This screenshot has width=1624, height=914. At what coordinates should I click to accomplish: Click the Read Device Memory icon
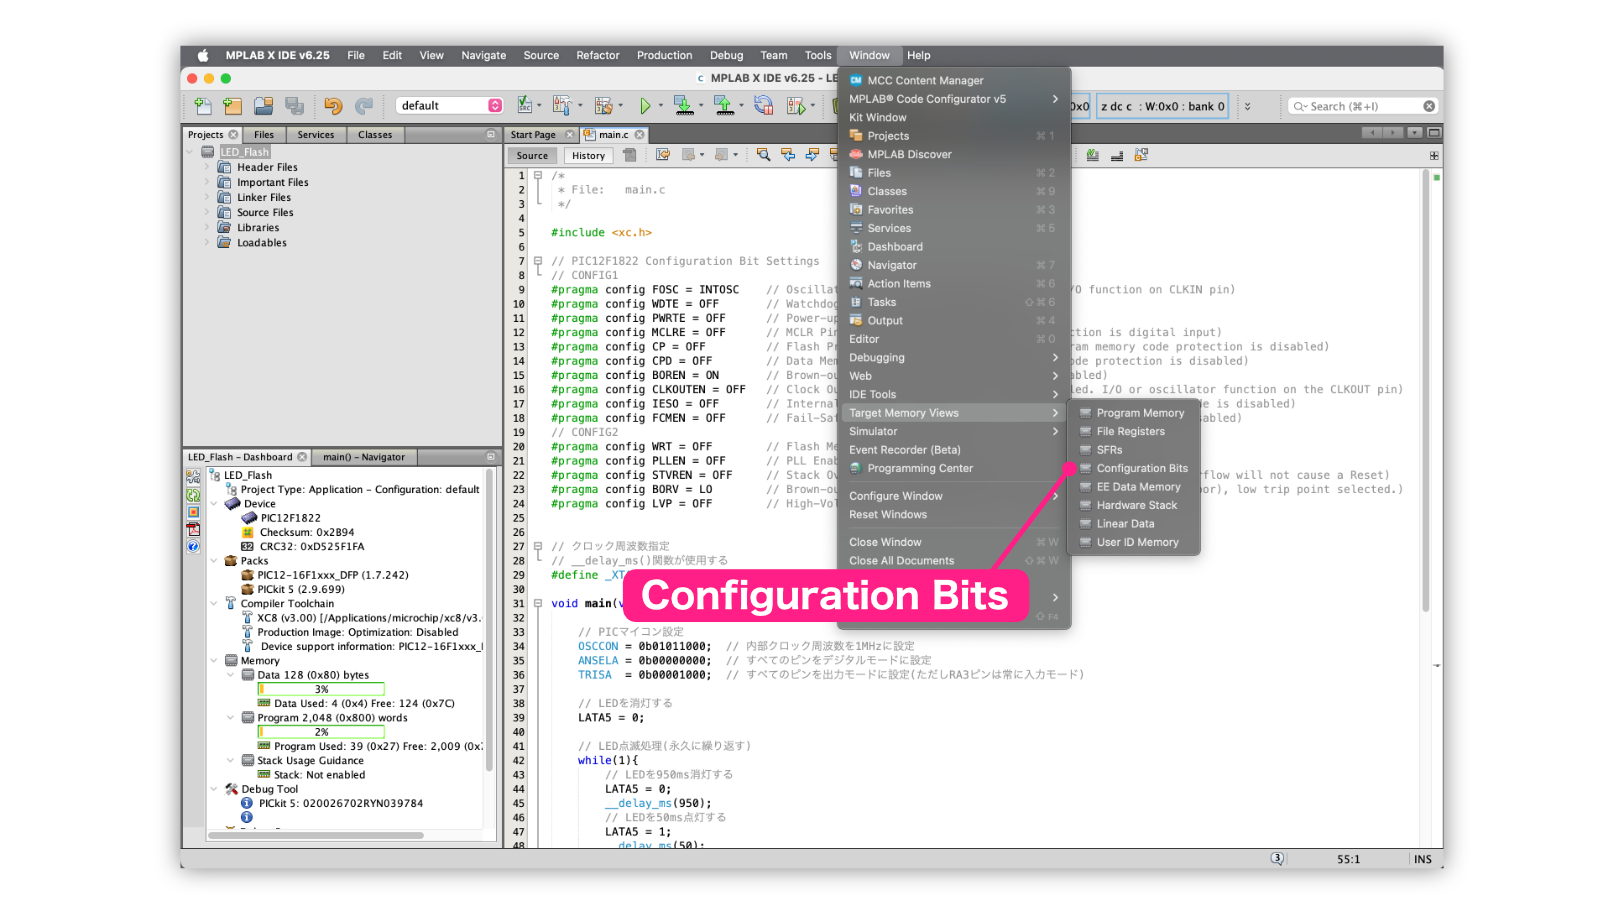point(723,105)
